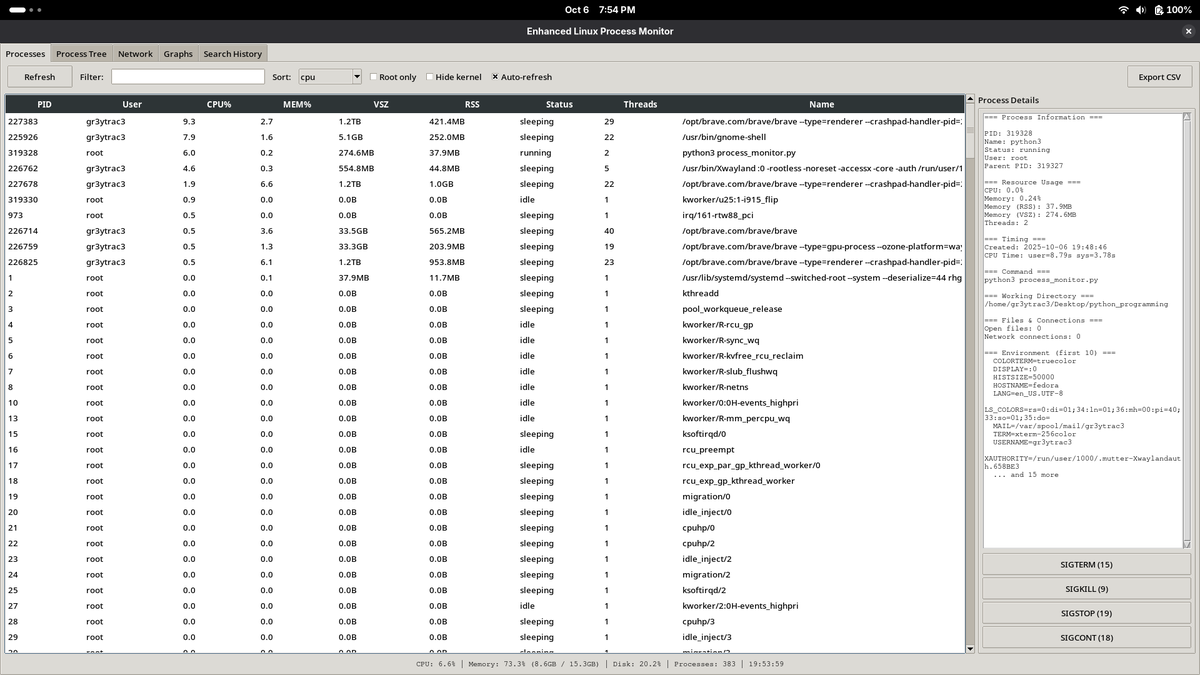Select the migration/0 process row
1200x675 pixels.
pyautogui.click(x=484, y=496)
